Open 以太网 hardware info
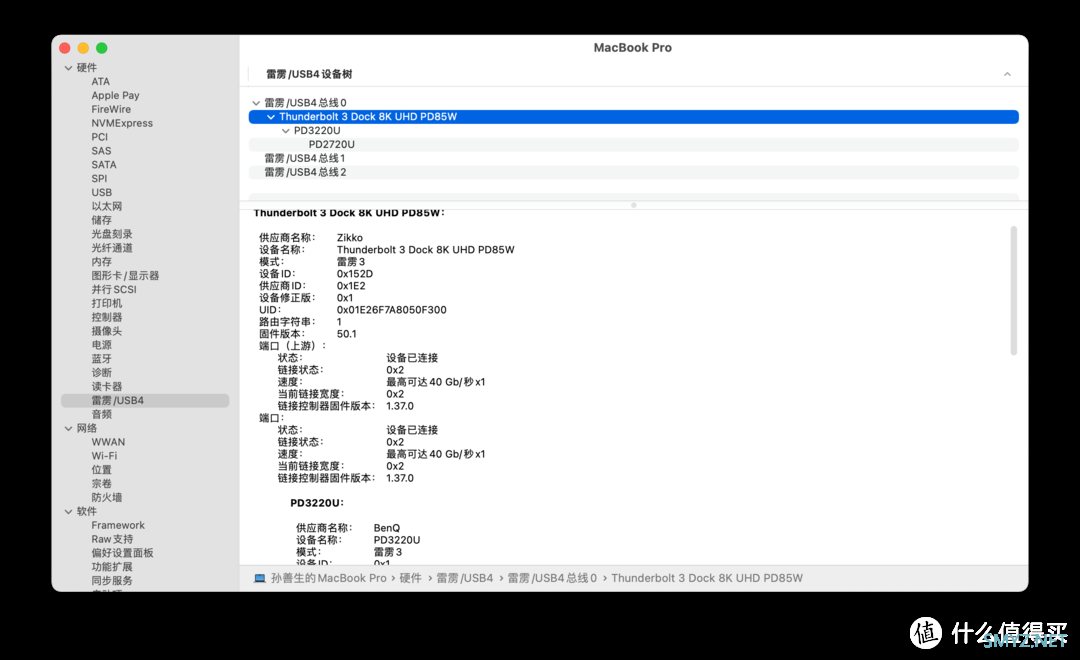 pyautogui.click(x=107, y=206)
